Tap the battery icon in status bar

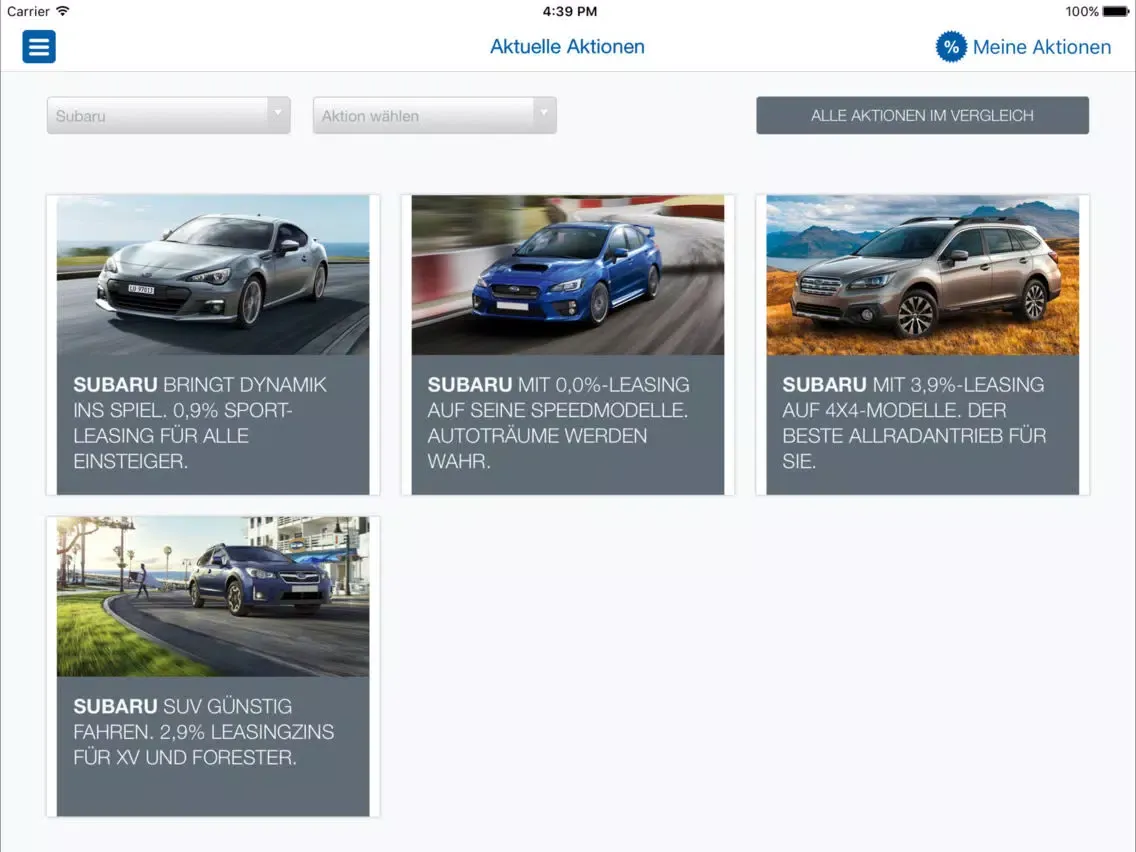point(1116,12)
